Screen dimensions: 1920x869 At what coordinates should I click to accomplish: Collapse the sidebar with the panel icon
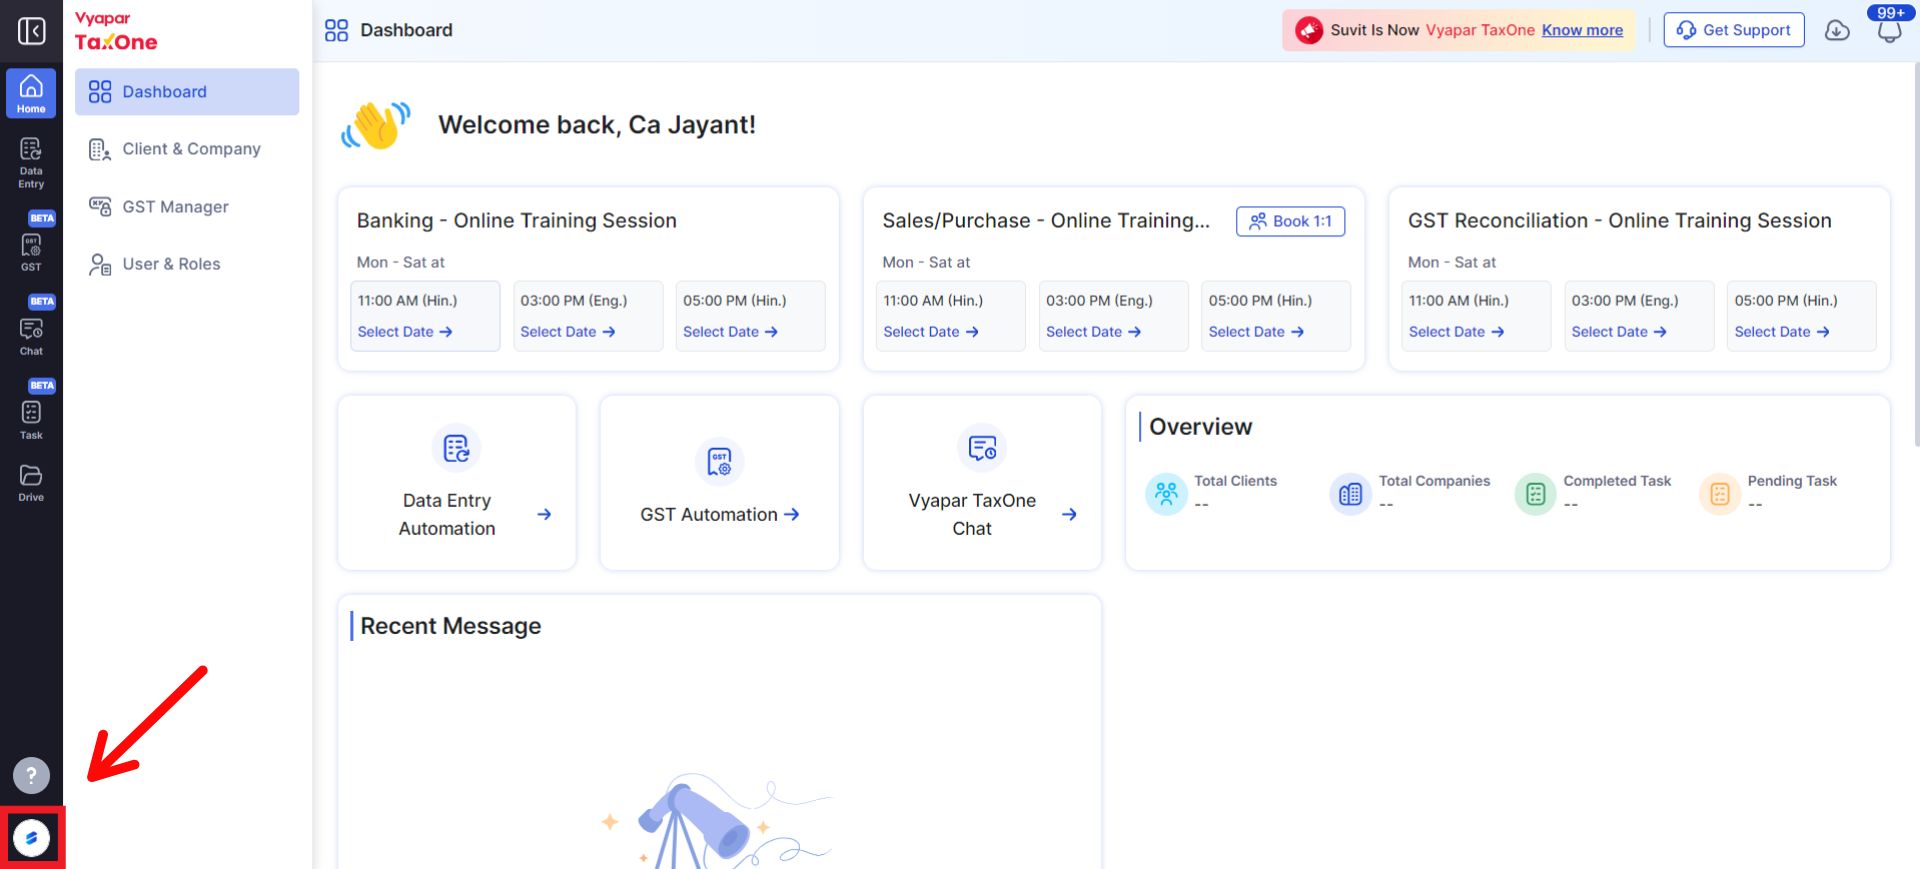31,31
